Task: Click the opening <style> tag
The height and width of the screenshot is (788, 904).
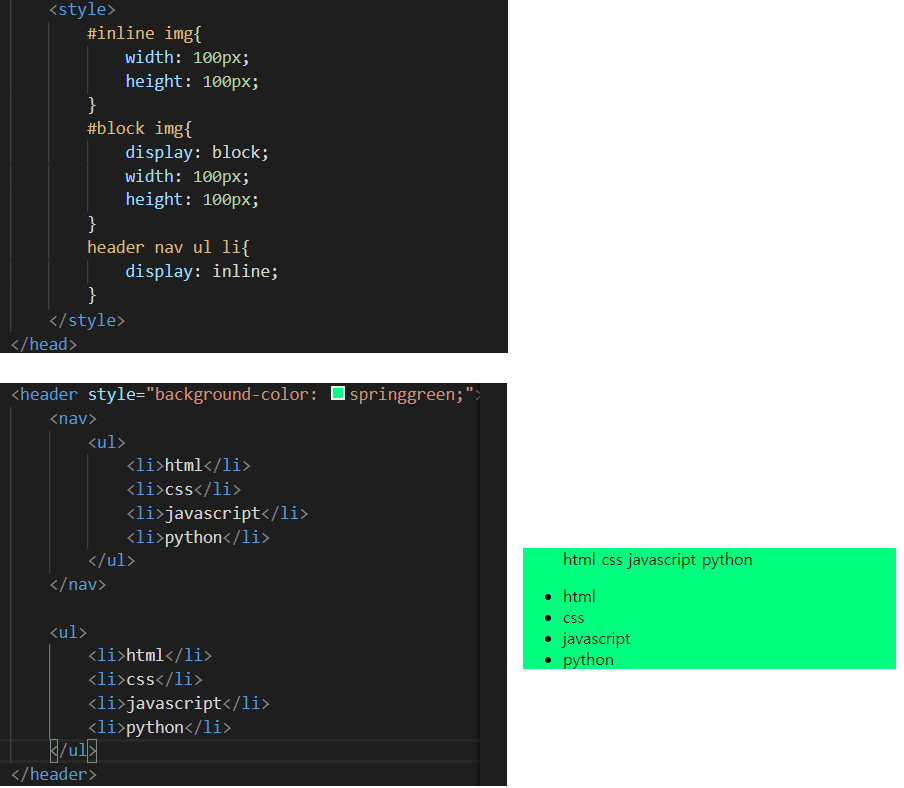Action: coord(82,9)
